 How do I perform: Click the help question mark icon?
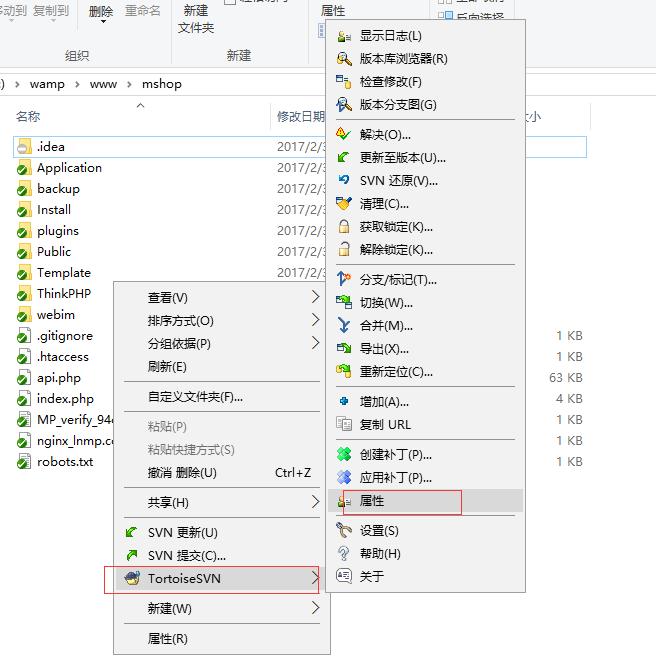coord(344,553)
